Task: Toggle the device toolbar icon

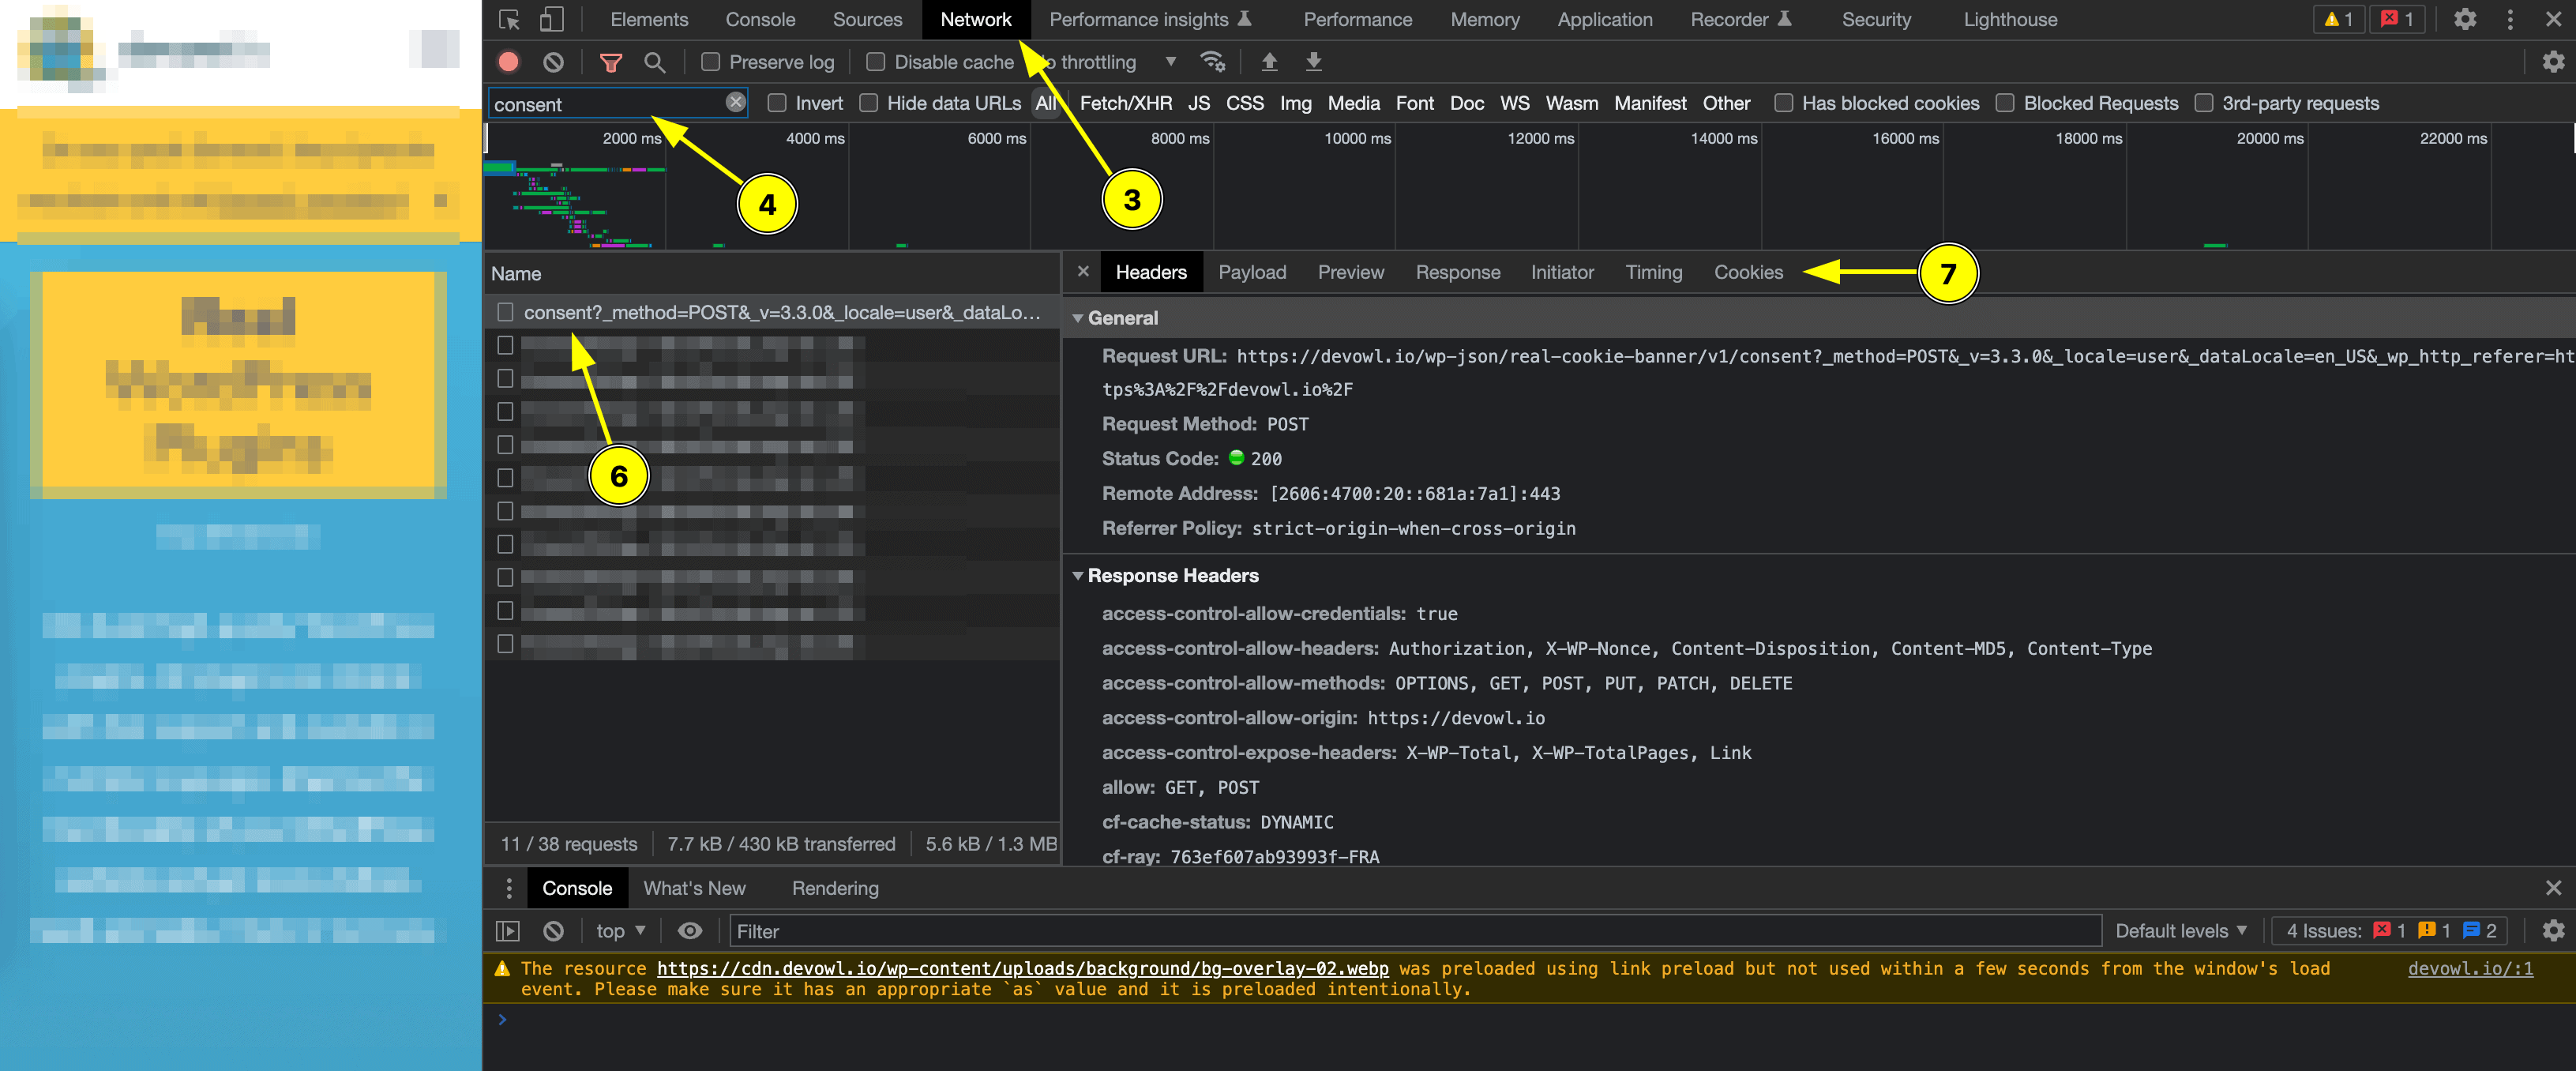Action: click(x=551, y=19)
